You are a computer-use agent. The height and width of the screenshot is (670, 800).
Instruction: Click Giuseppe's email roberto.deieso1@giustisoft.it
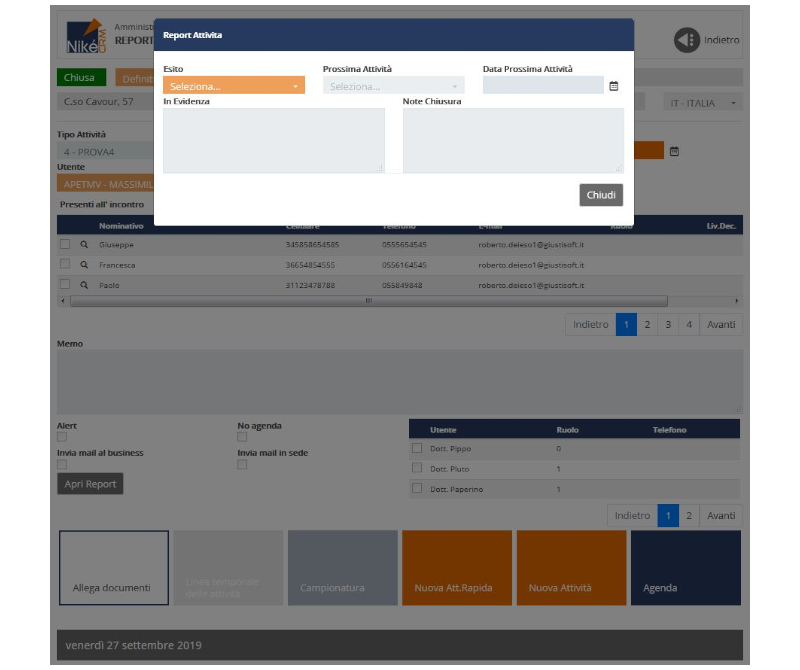(x=531, y=245)
